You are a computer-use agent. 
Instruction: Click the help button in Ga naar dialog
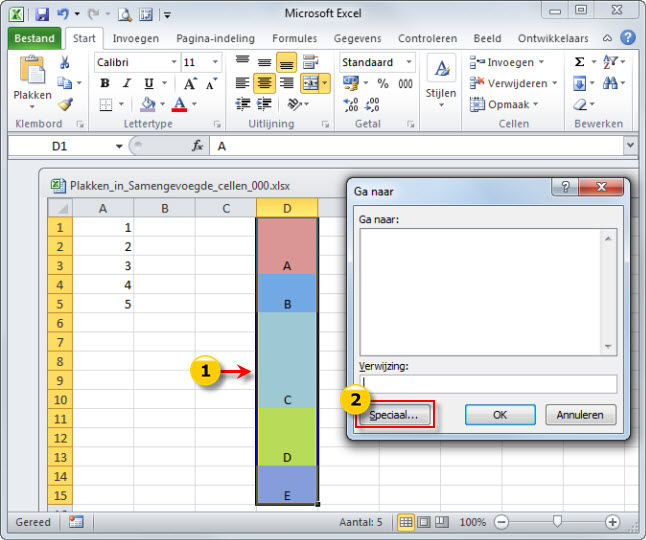[x=565, y=187]
